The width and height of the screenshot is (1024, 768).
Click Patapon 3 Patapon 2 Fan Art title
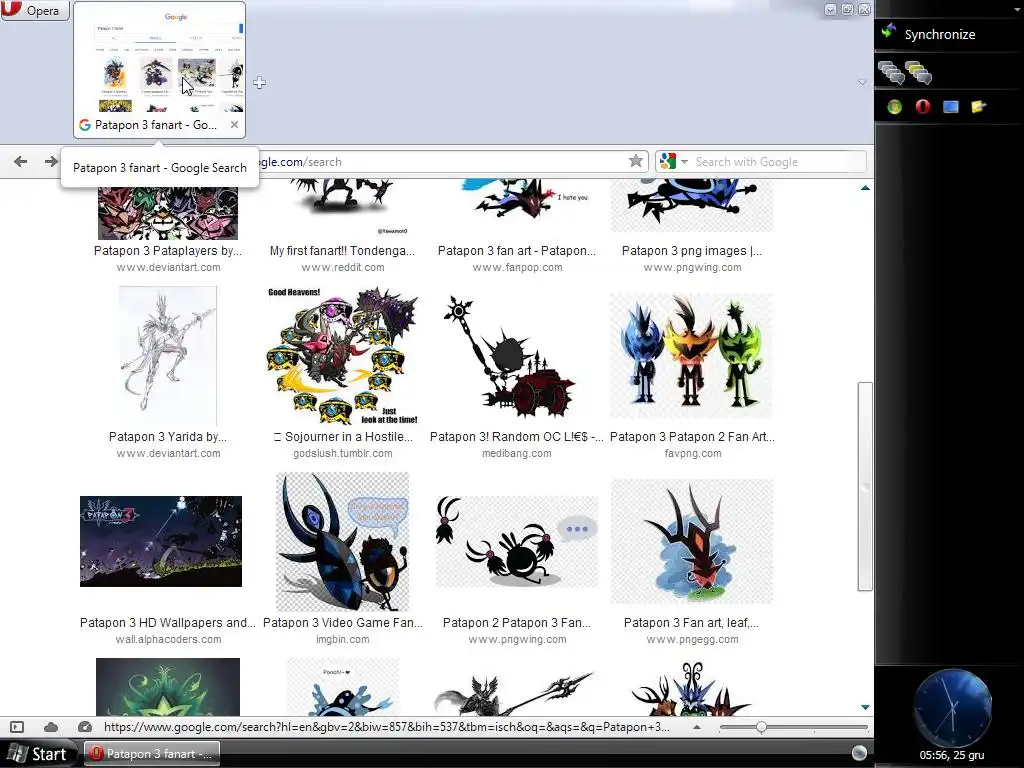pyautogui.click(x=692, y=437)
